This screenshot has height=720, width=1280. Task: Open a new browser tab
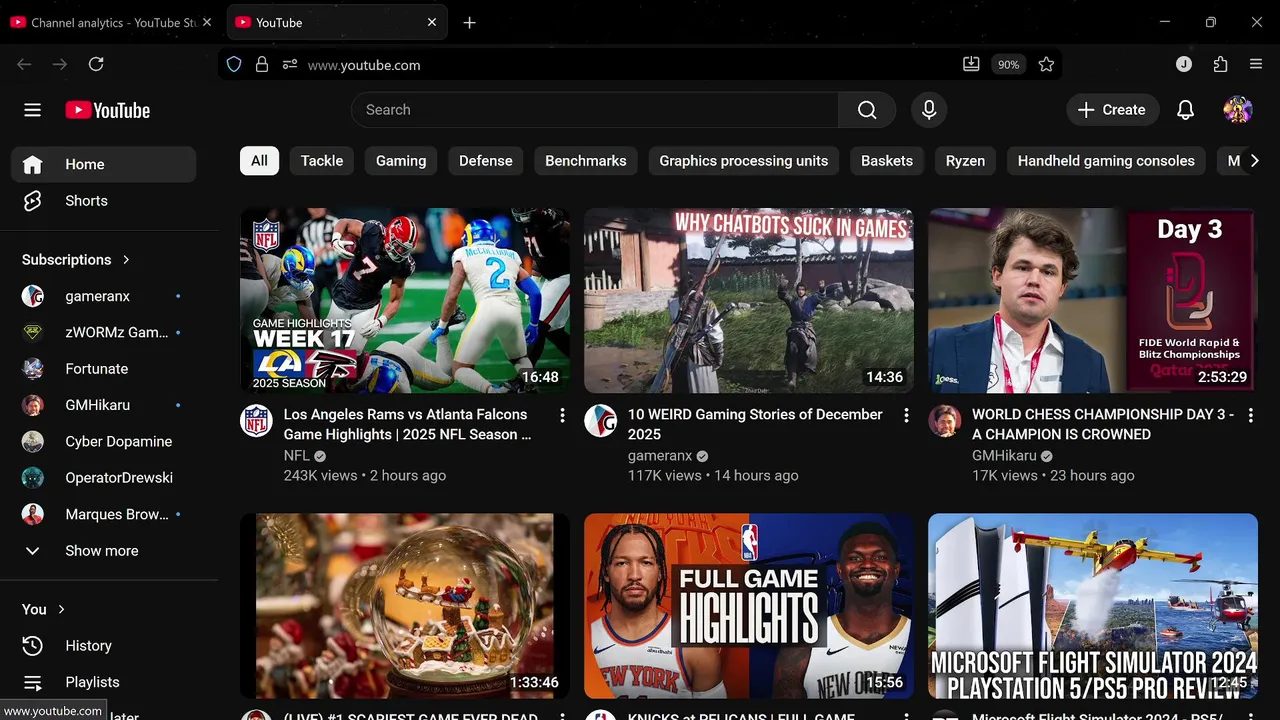coord(469,22)
